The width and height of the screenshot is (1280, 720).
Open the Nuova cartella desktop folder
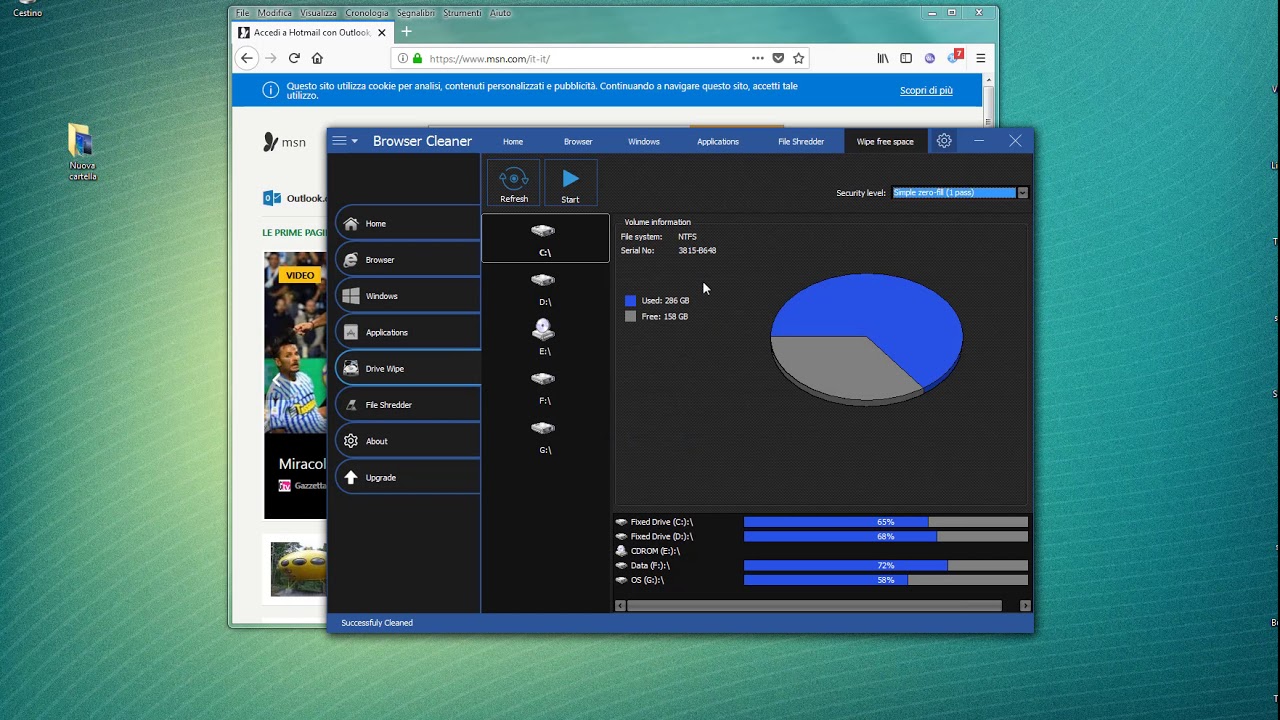82,153
